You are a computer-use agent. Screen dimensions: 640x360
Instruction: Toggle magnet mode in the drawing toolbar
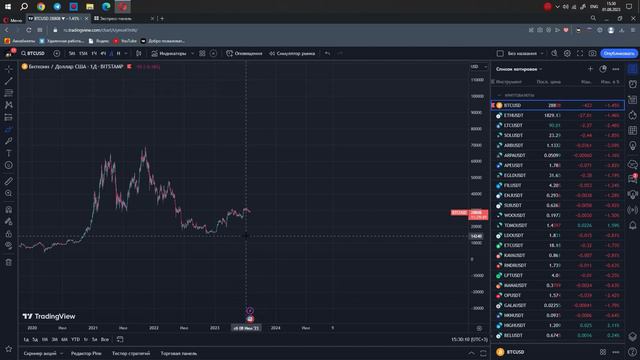(9, 209)
